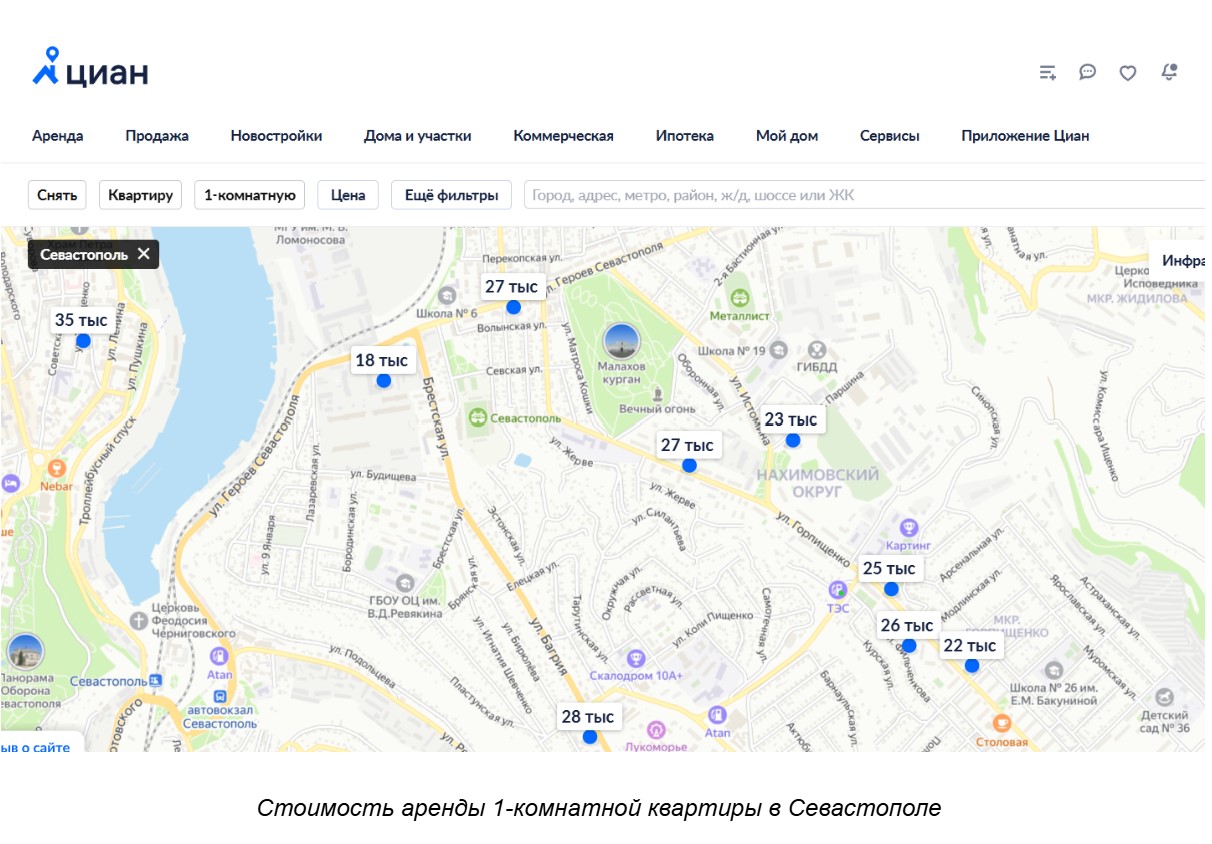Click the Детский сад № 36 icon

(1164, 697)
